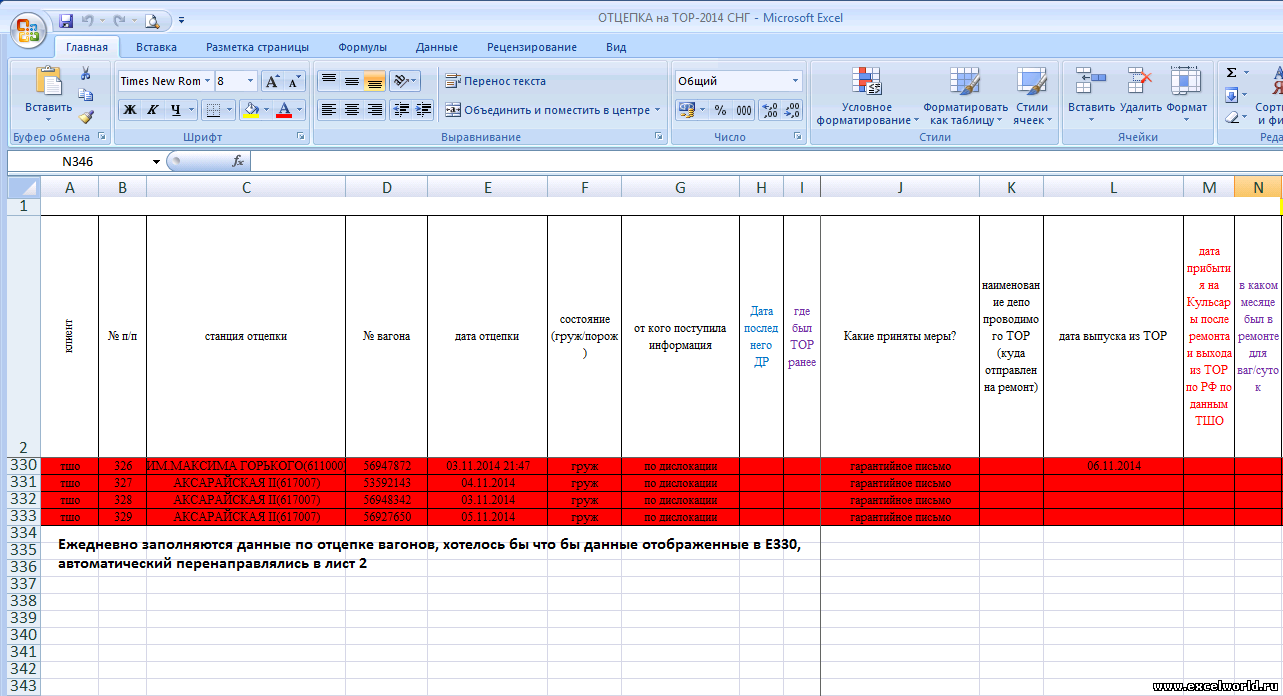
Task: Redo the last undone action
Action: click(119, 19)
